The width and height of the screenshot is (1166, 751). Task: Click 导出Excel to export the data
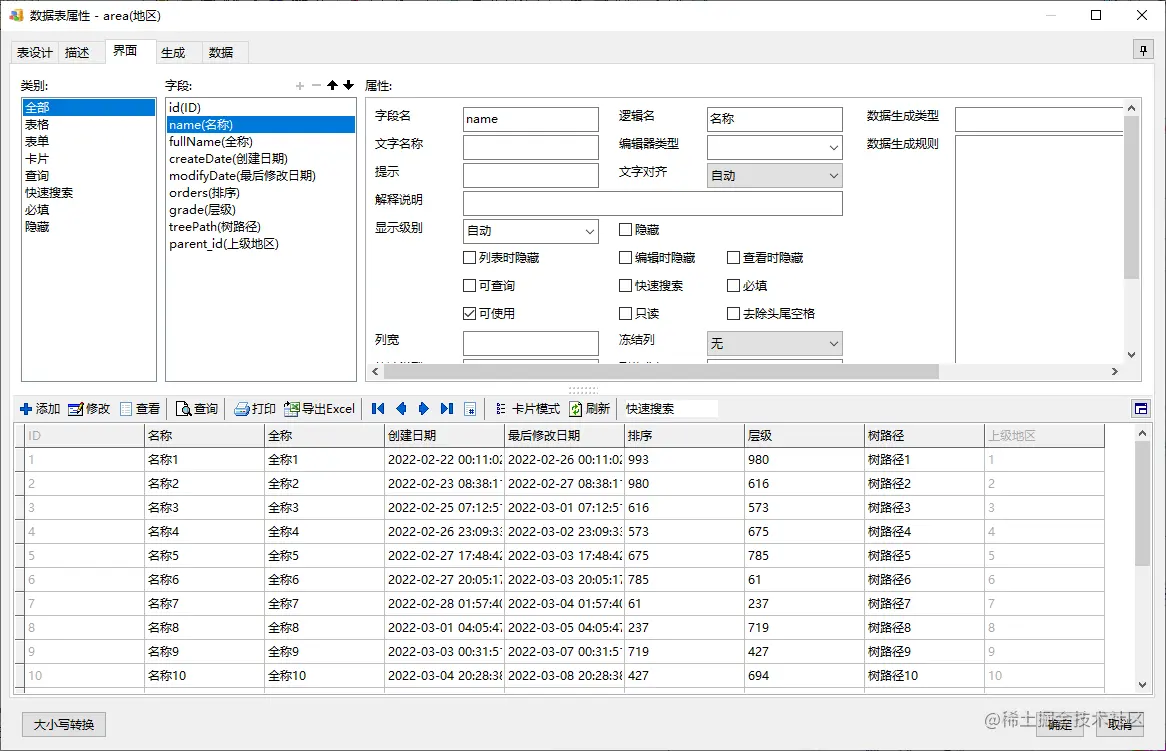click(x=320, y=409)
